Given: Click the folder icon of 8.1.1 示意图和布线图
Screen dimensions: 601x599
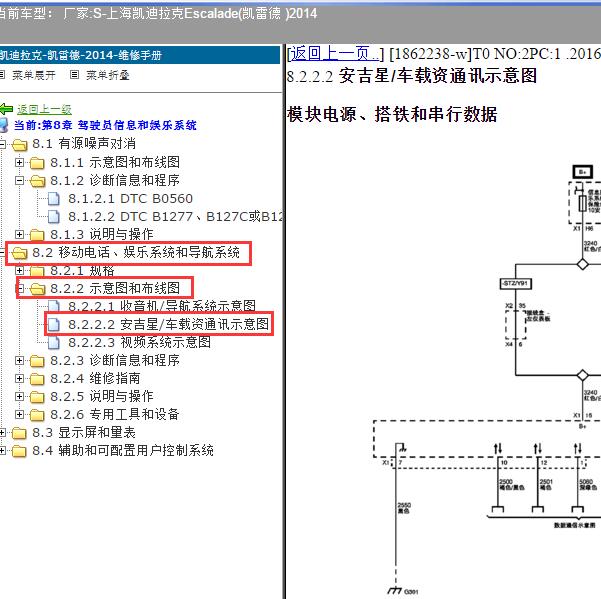Looking at the screenshot, I should (37, 163).
